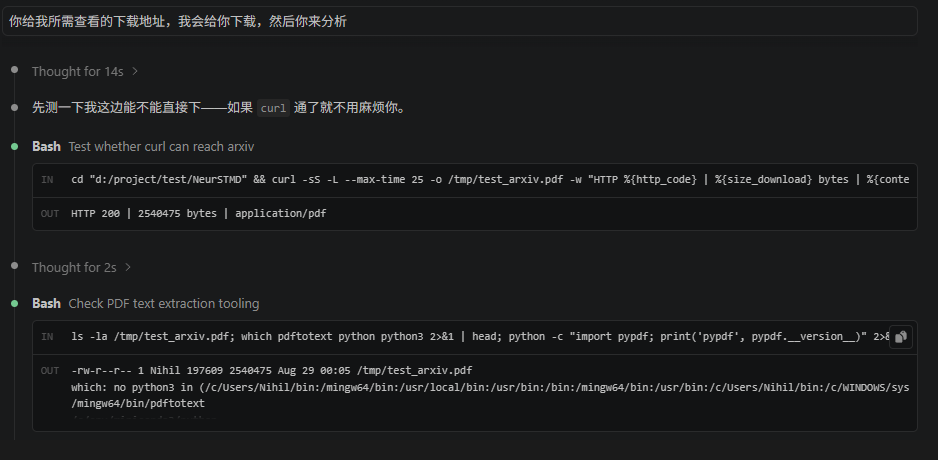Click the curl command input line
The image size is (938, 460).
click(474, 180)
